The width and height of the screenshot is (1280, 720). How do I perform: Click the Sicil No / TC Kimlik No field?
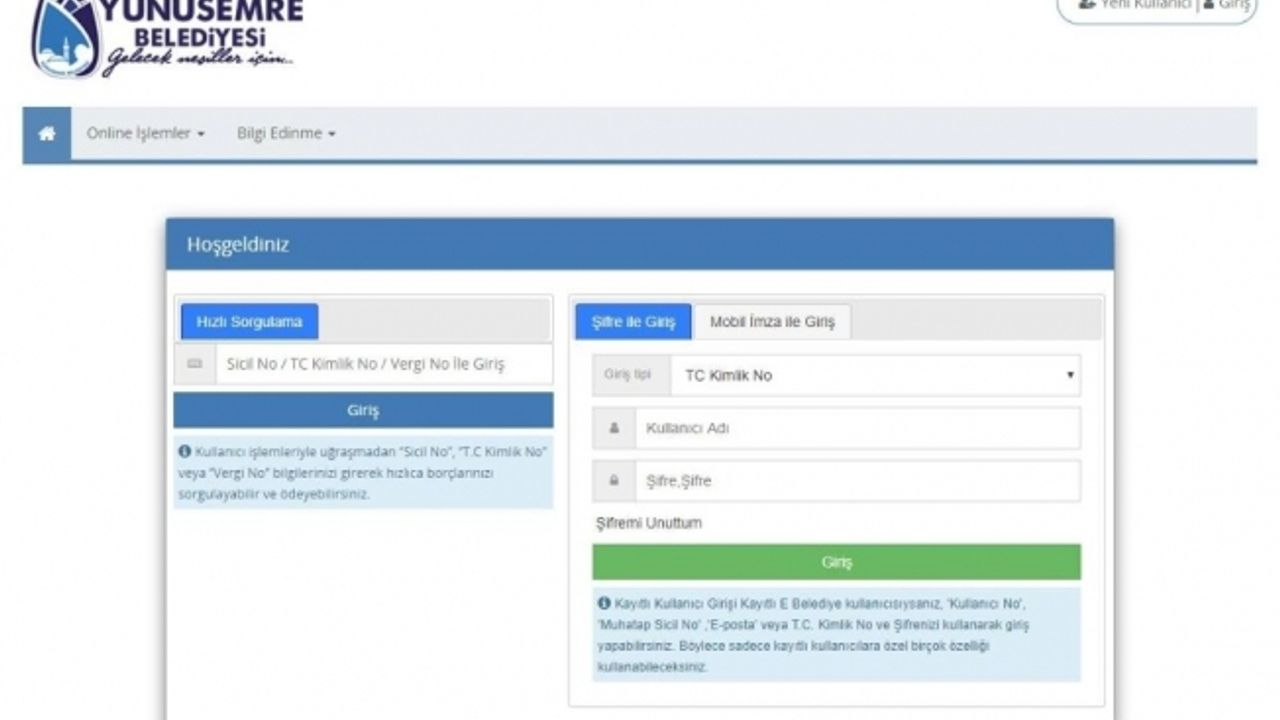383,364
